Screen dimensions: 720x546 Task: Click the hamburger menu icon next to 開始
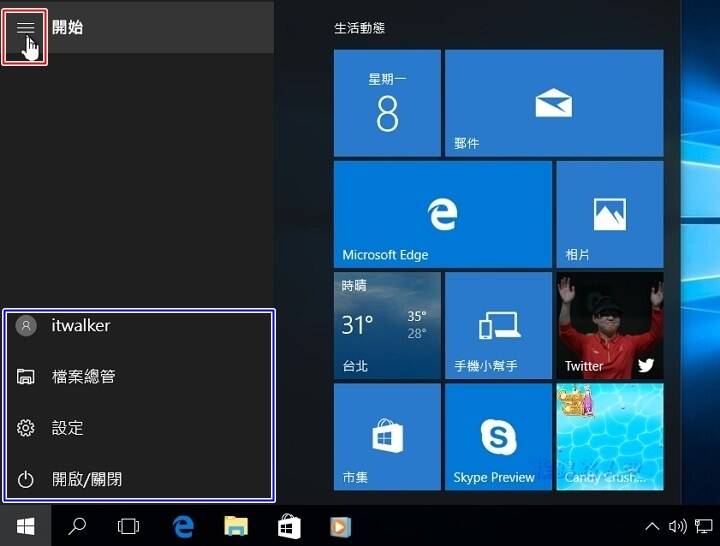point(26,28)
